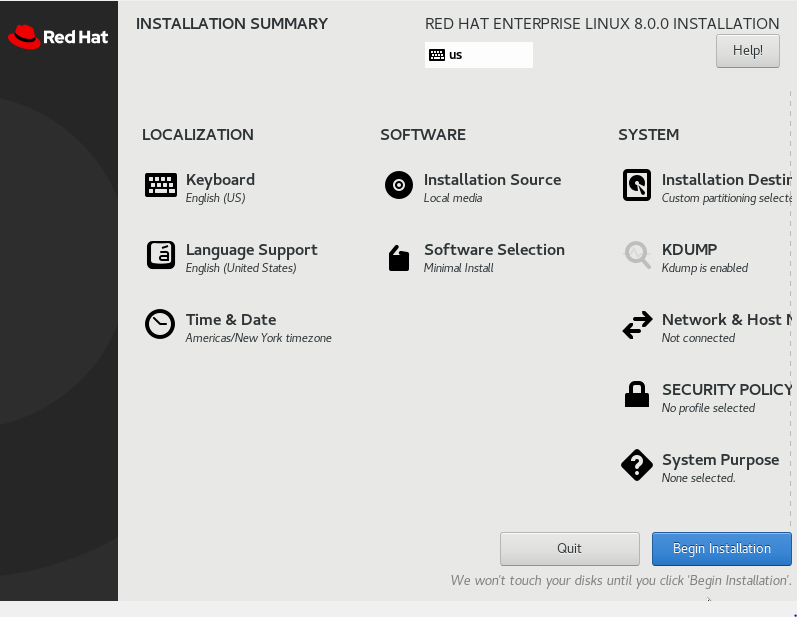The width and height of the screenshot is (797, 617).
Task: Click the us keyboard layout indicator
Action: pyautogui.click(x=479, y=55)
